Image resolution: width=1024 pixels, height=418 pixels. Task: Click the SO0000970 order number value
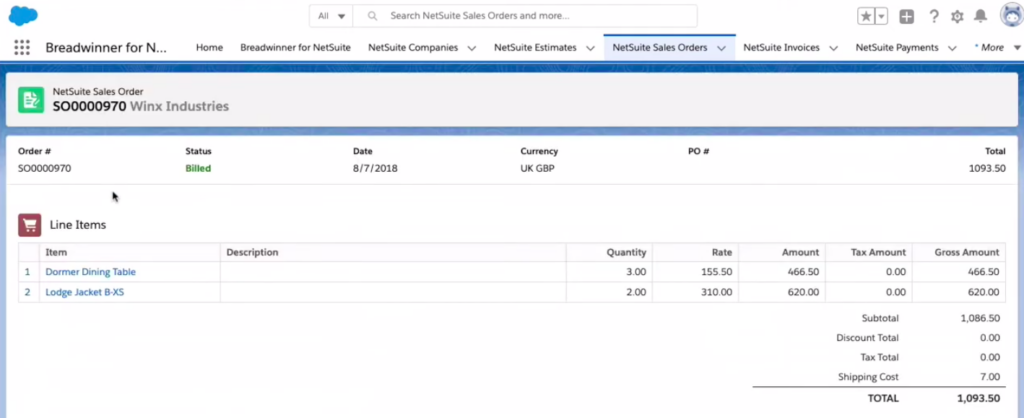(x=44, y=169)
